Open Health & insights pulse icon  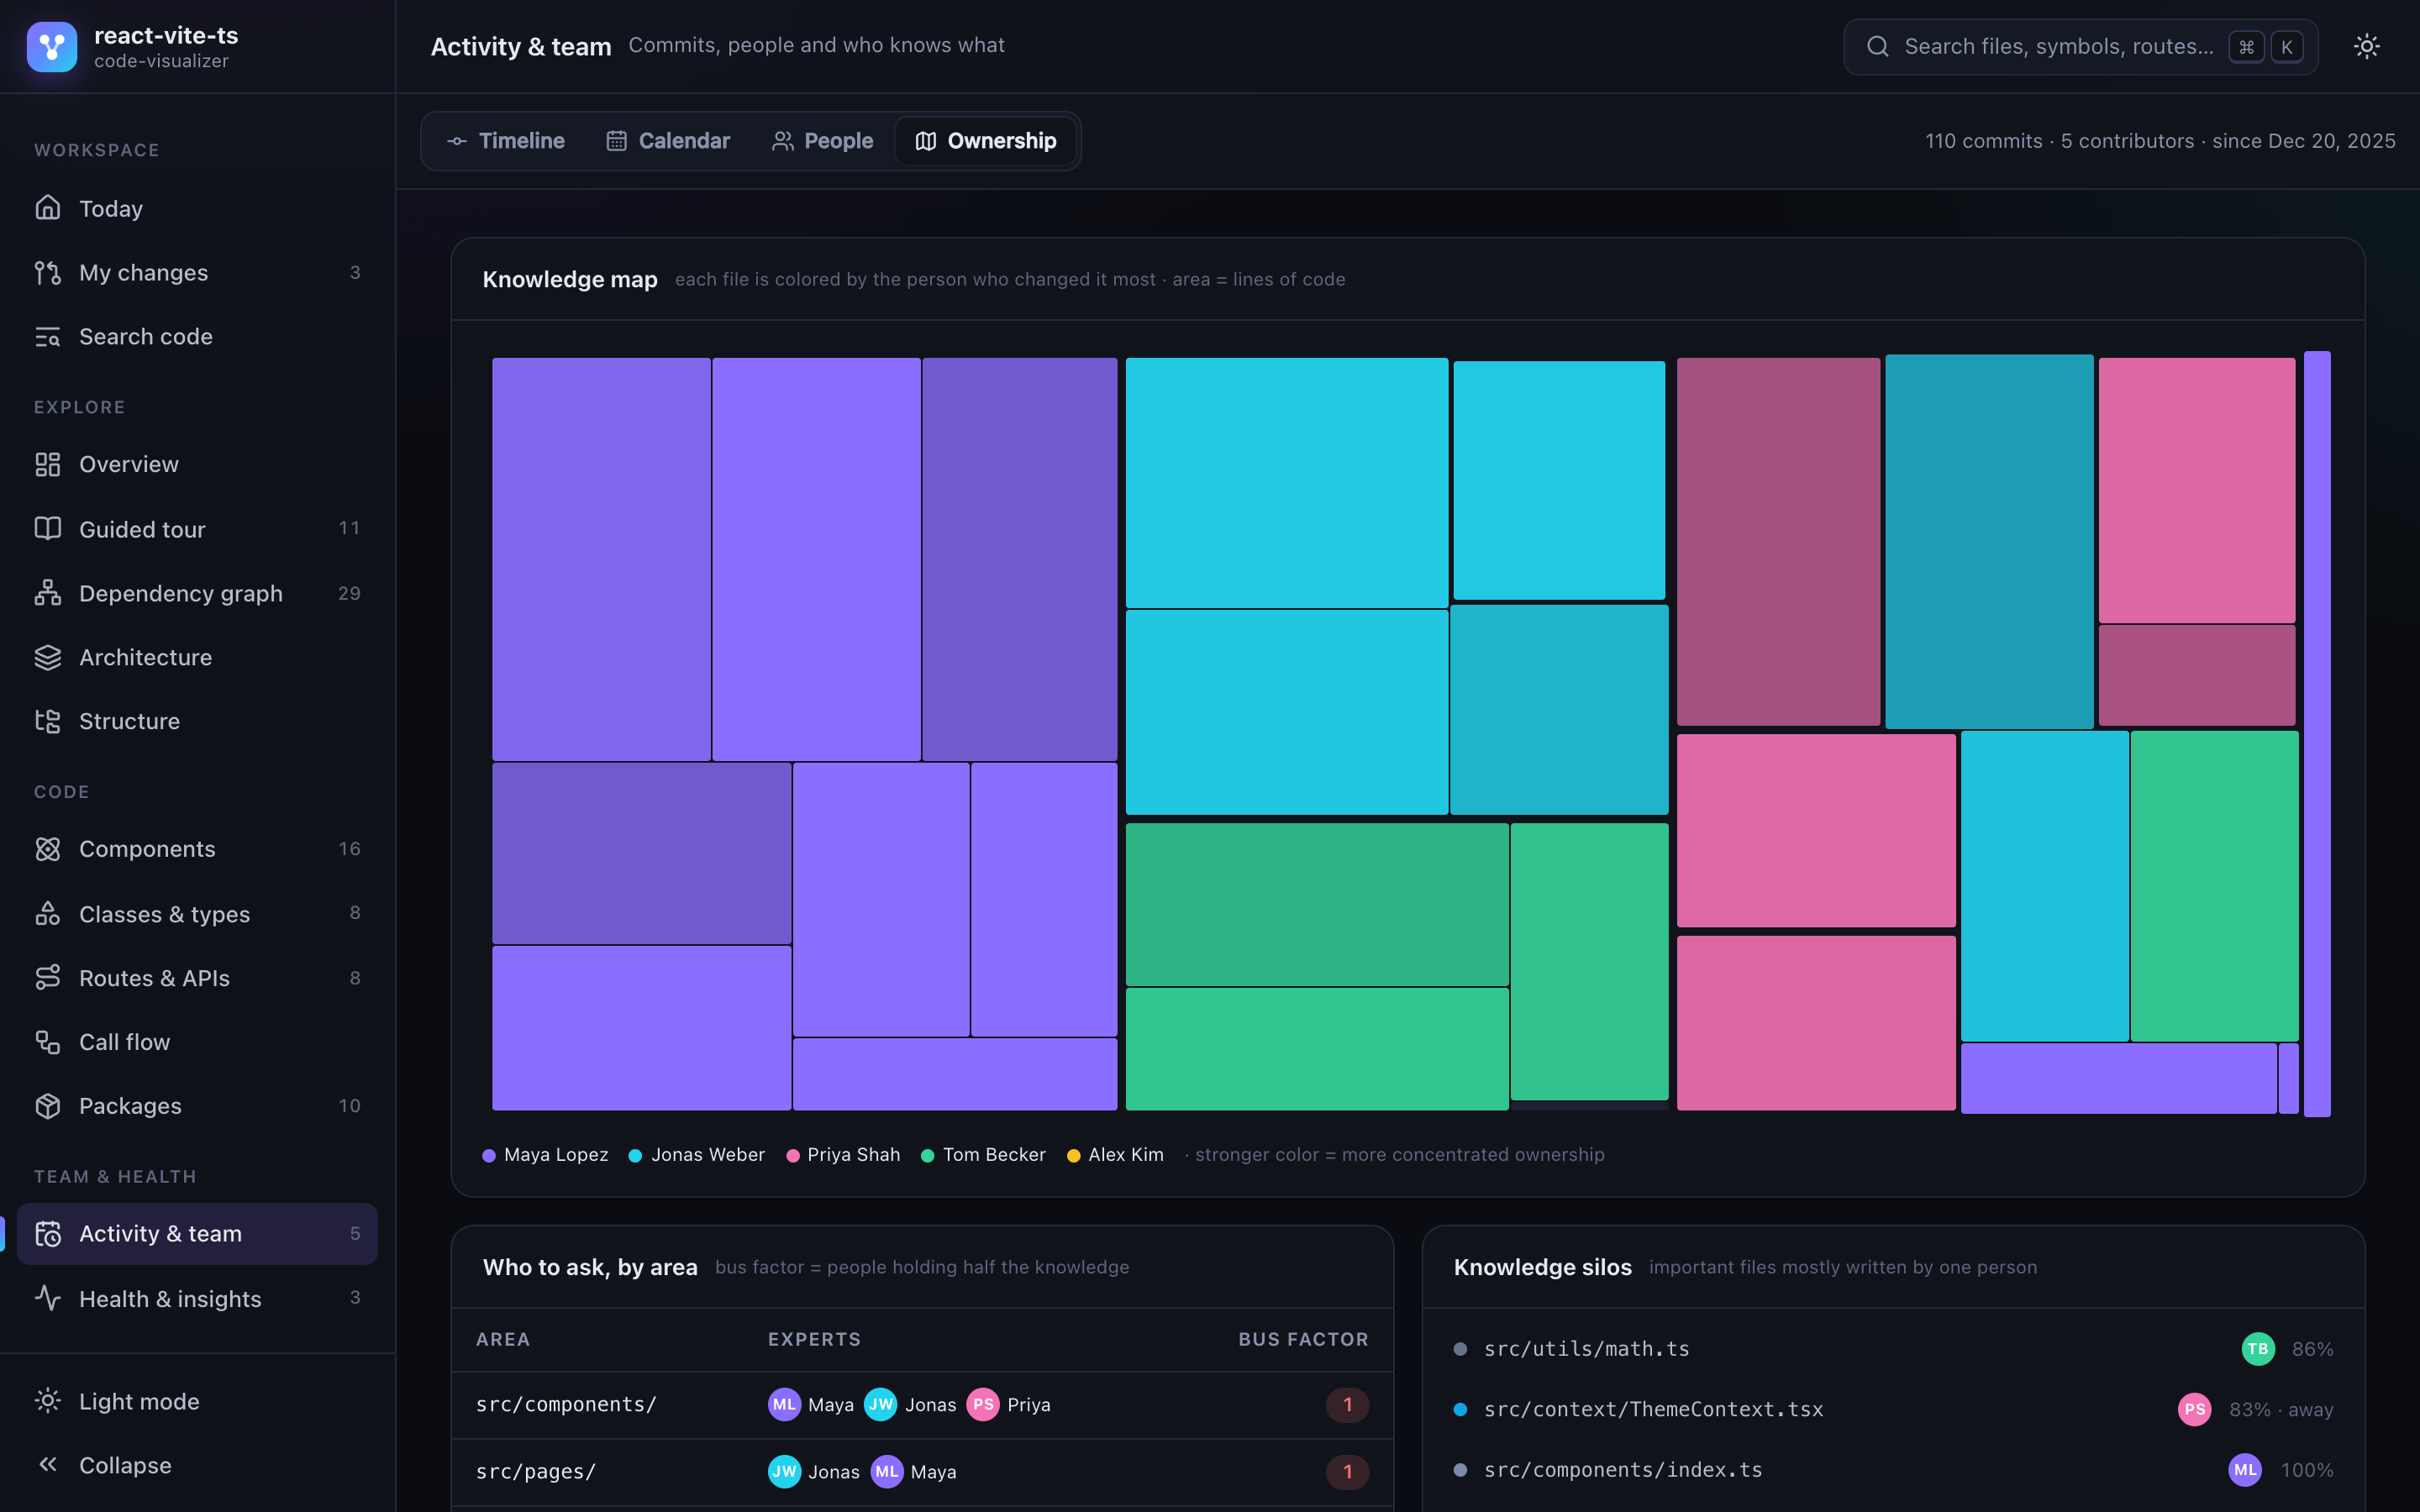(x=48, y=1298)
